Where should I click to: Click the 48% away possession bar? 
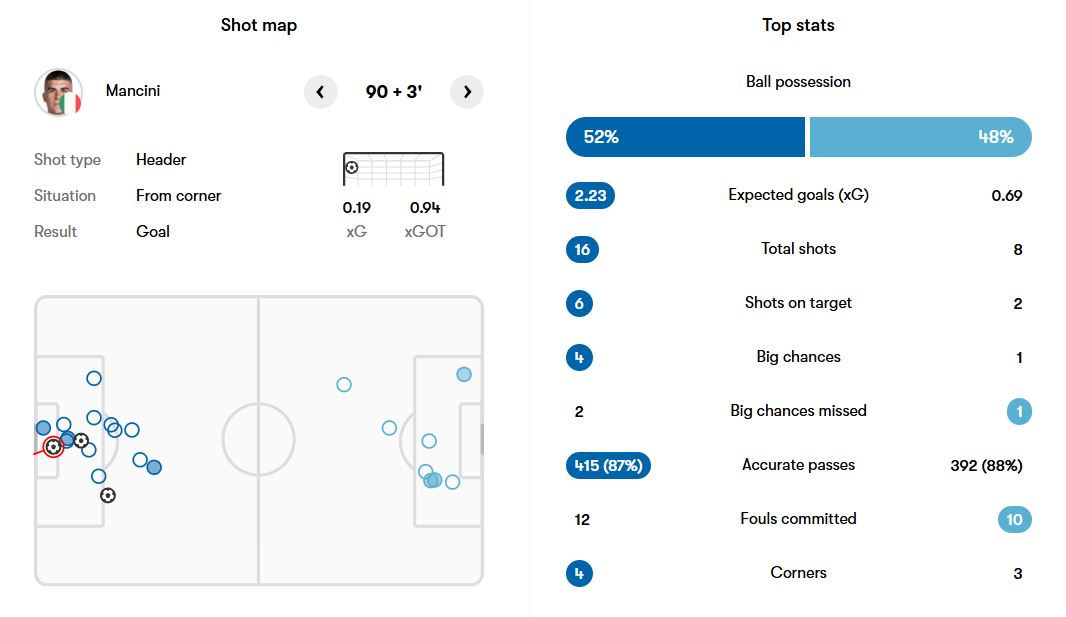click(x=920, y=137)
